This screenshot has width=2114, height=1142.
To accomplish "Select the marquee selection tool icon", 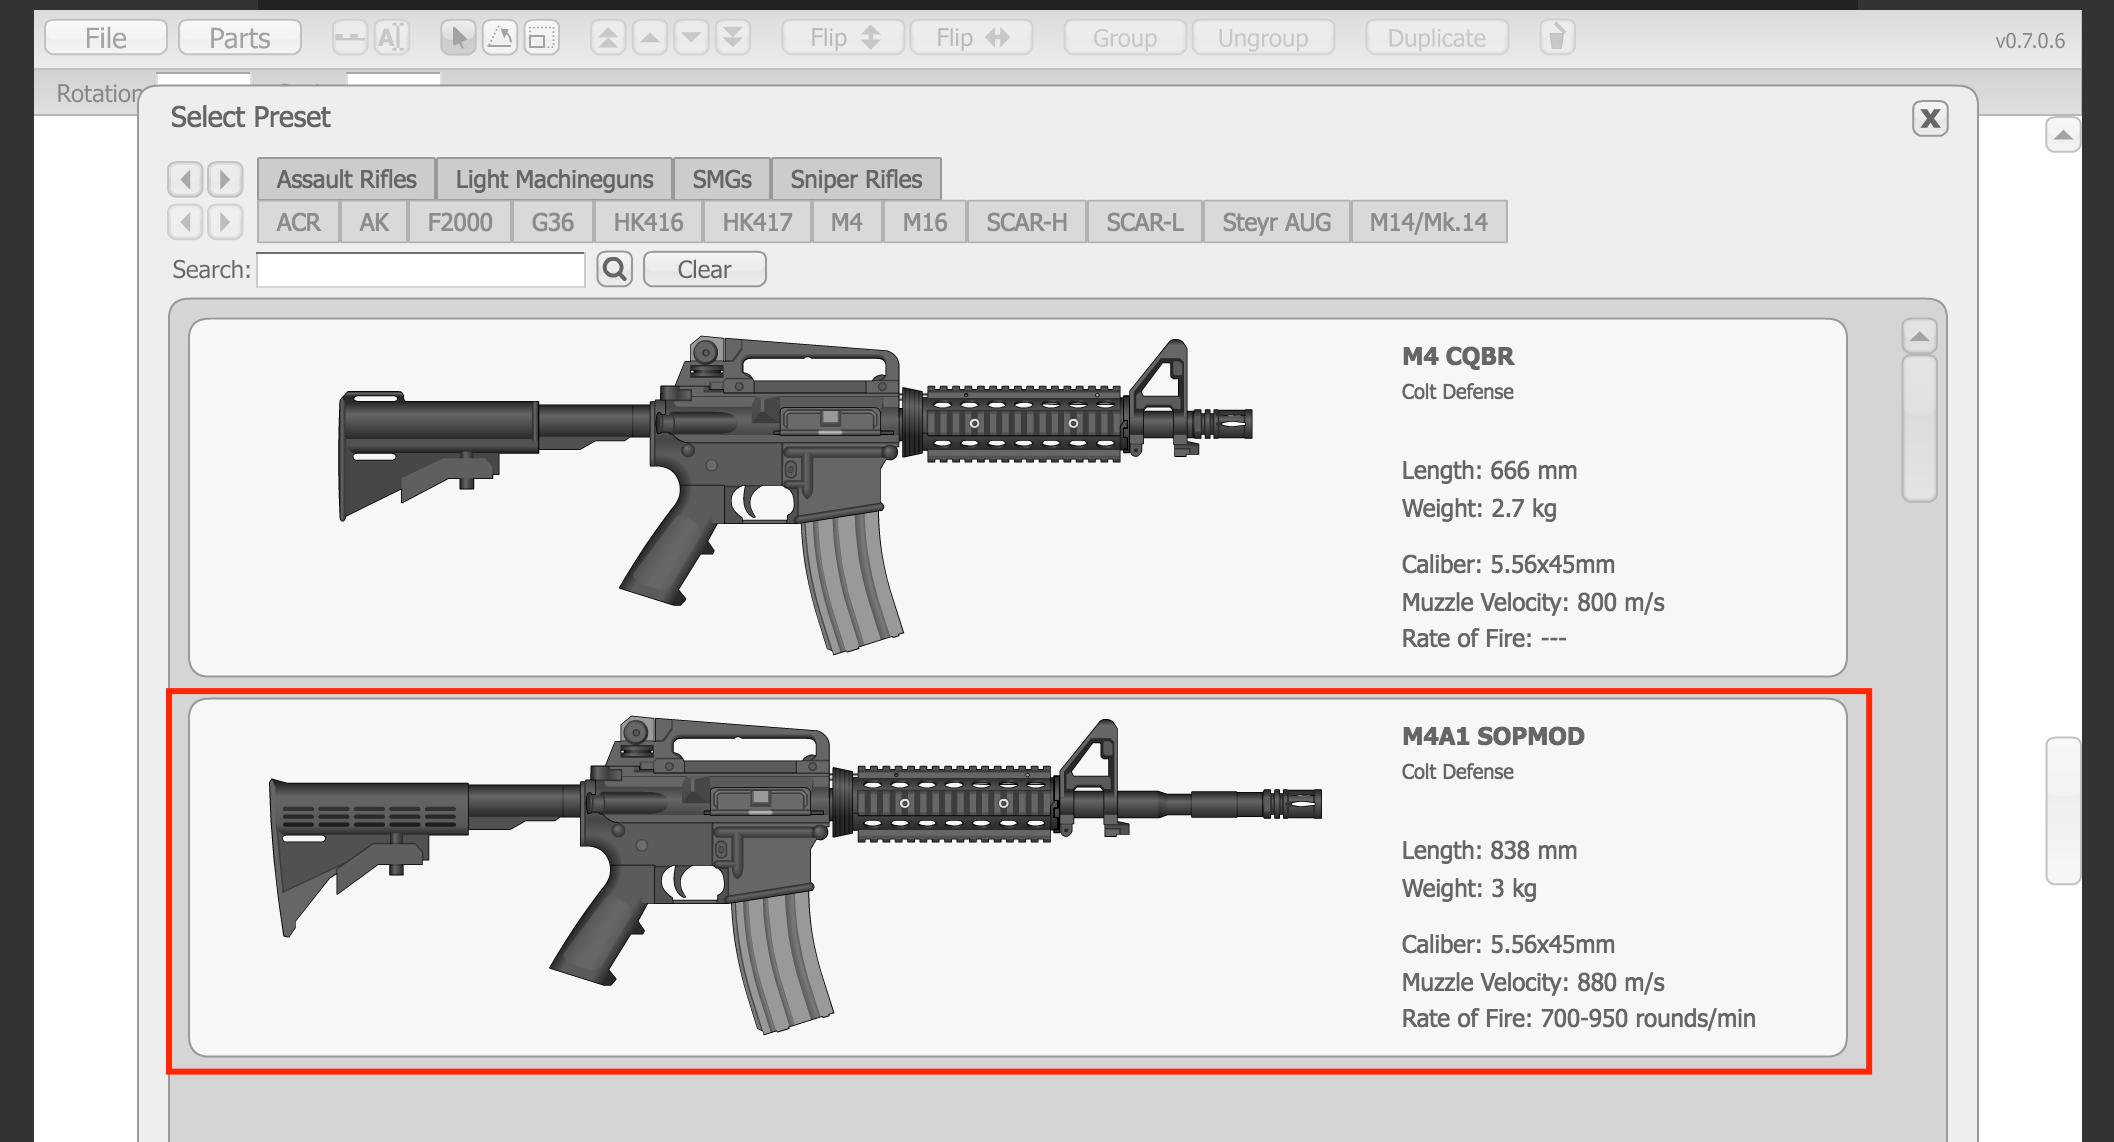I will pyautogui.click(x=541, y=38).
